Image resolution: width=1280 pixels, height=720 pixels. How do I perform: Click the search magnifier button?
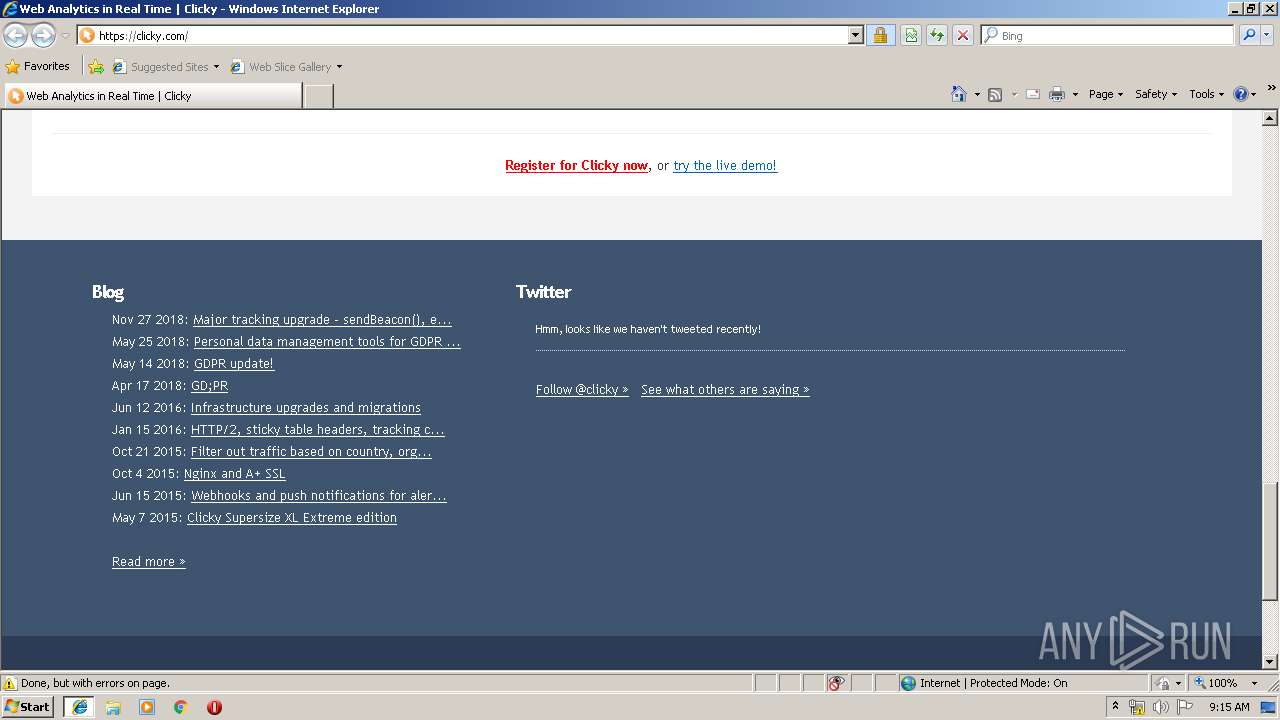1248,35
